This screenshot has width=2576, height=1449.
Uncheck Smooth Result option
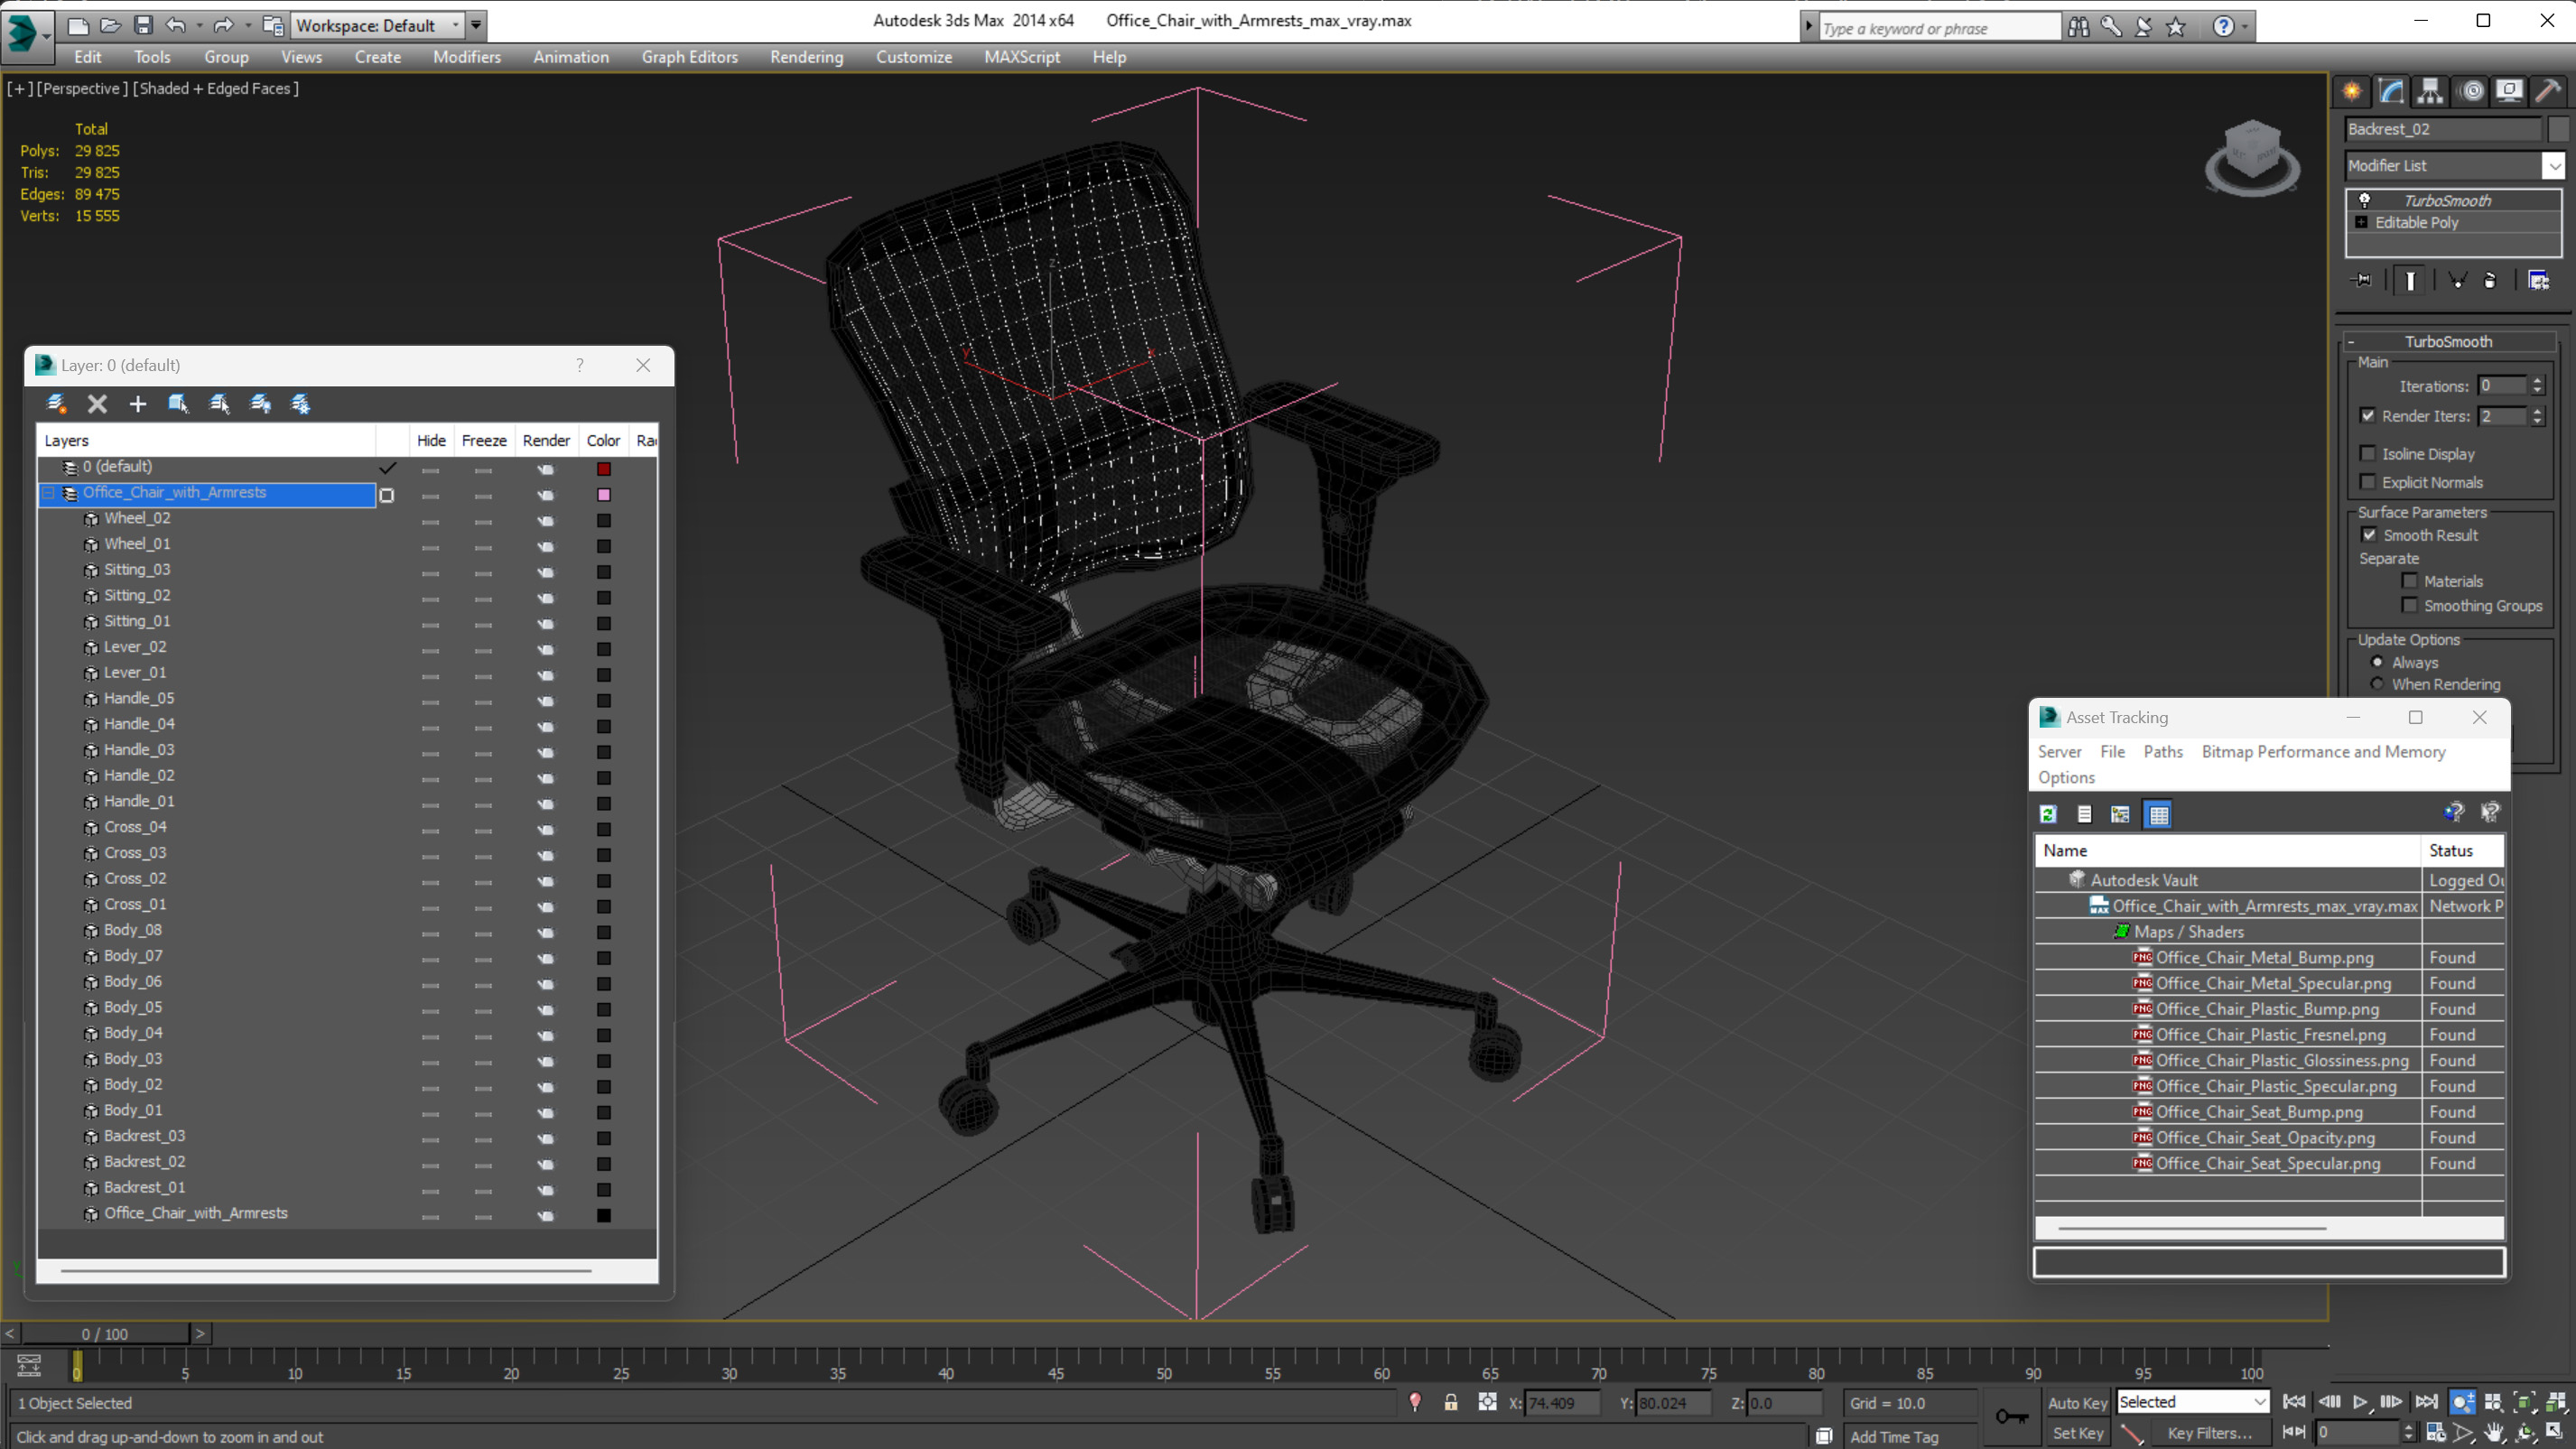click(2369, 535)
